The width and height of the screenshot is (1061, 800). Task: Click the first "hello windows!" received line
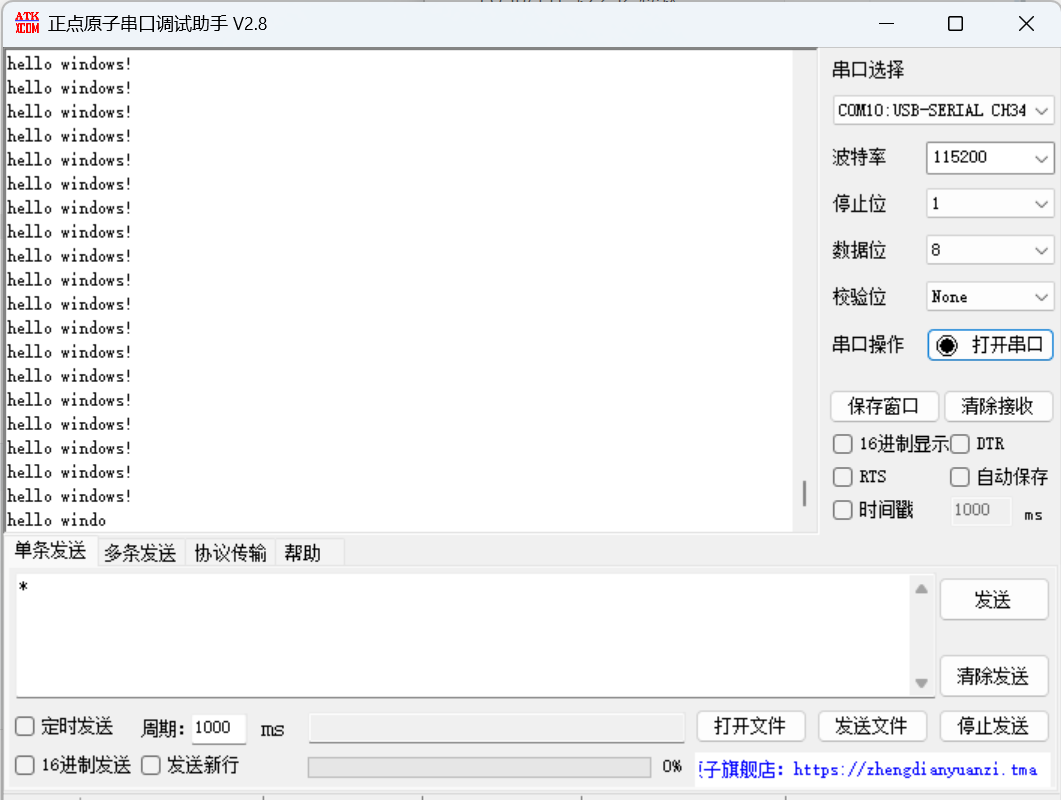click(x=69, y=64)
